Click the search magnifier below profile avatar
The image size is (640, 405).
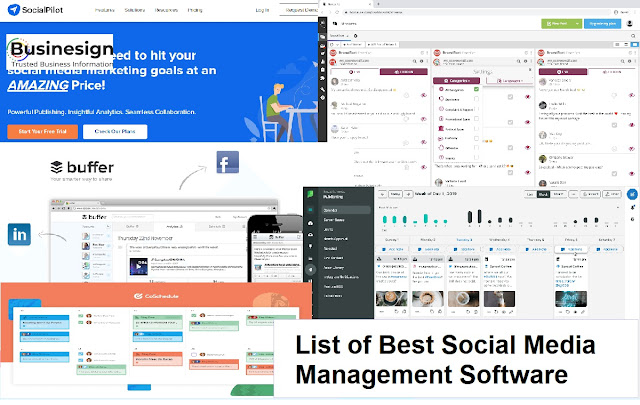coord(633,36)
